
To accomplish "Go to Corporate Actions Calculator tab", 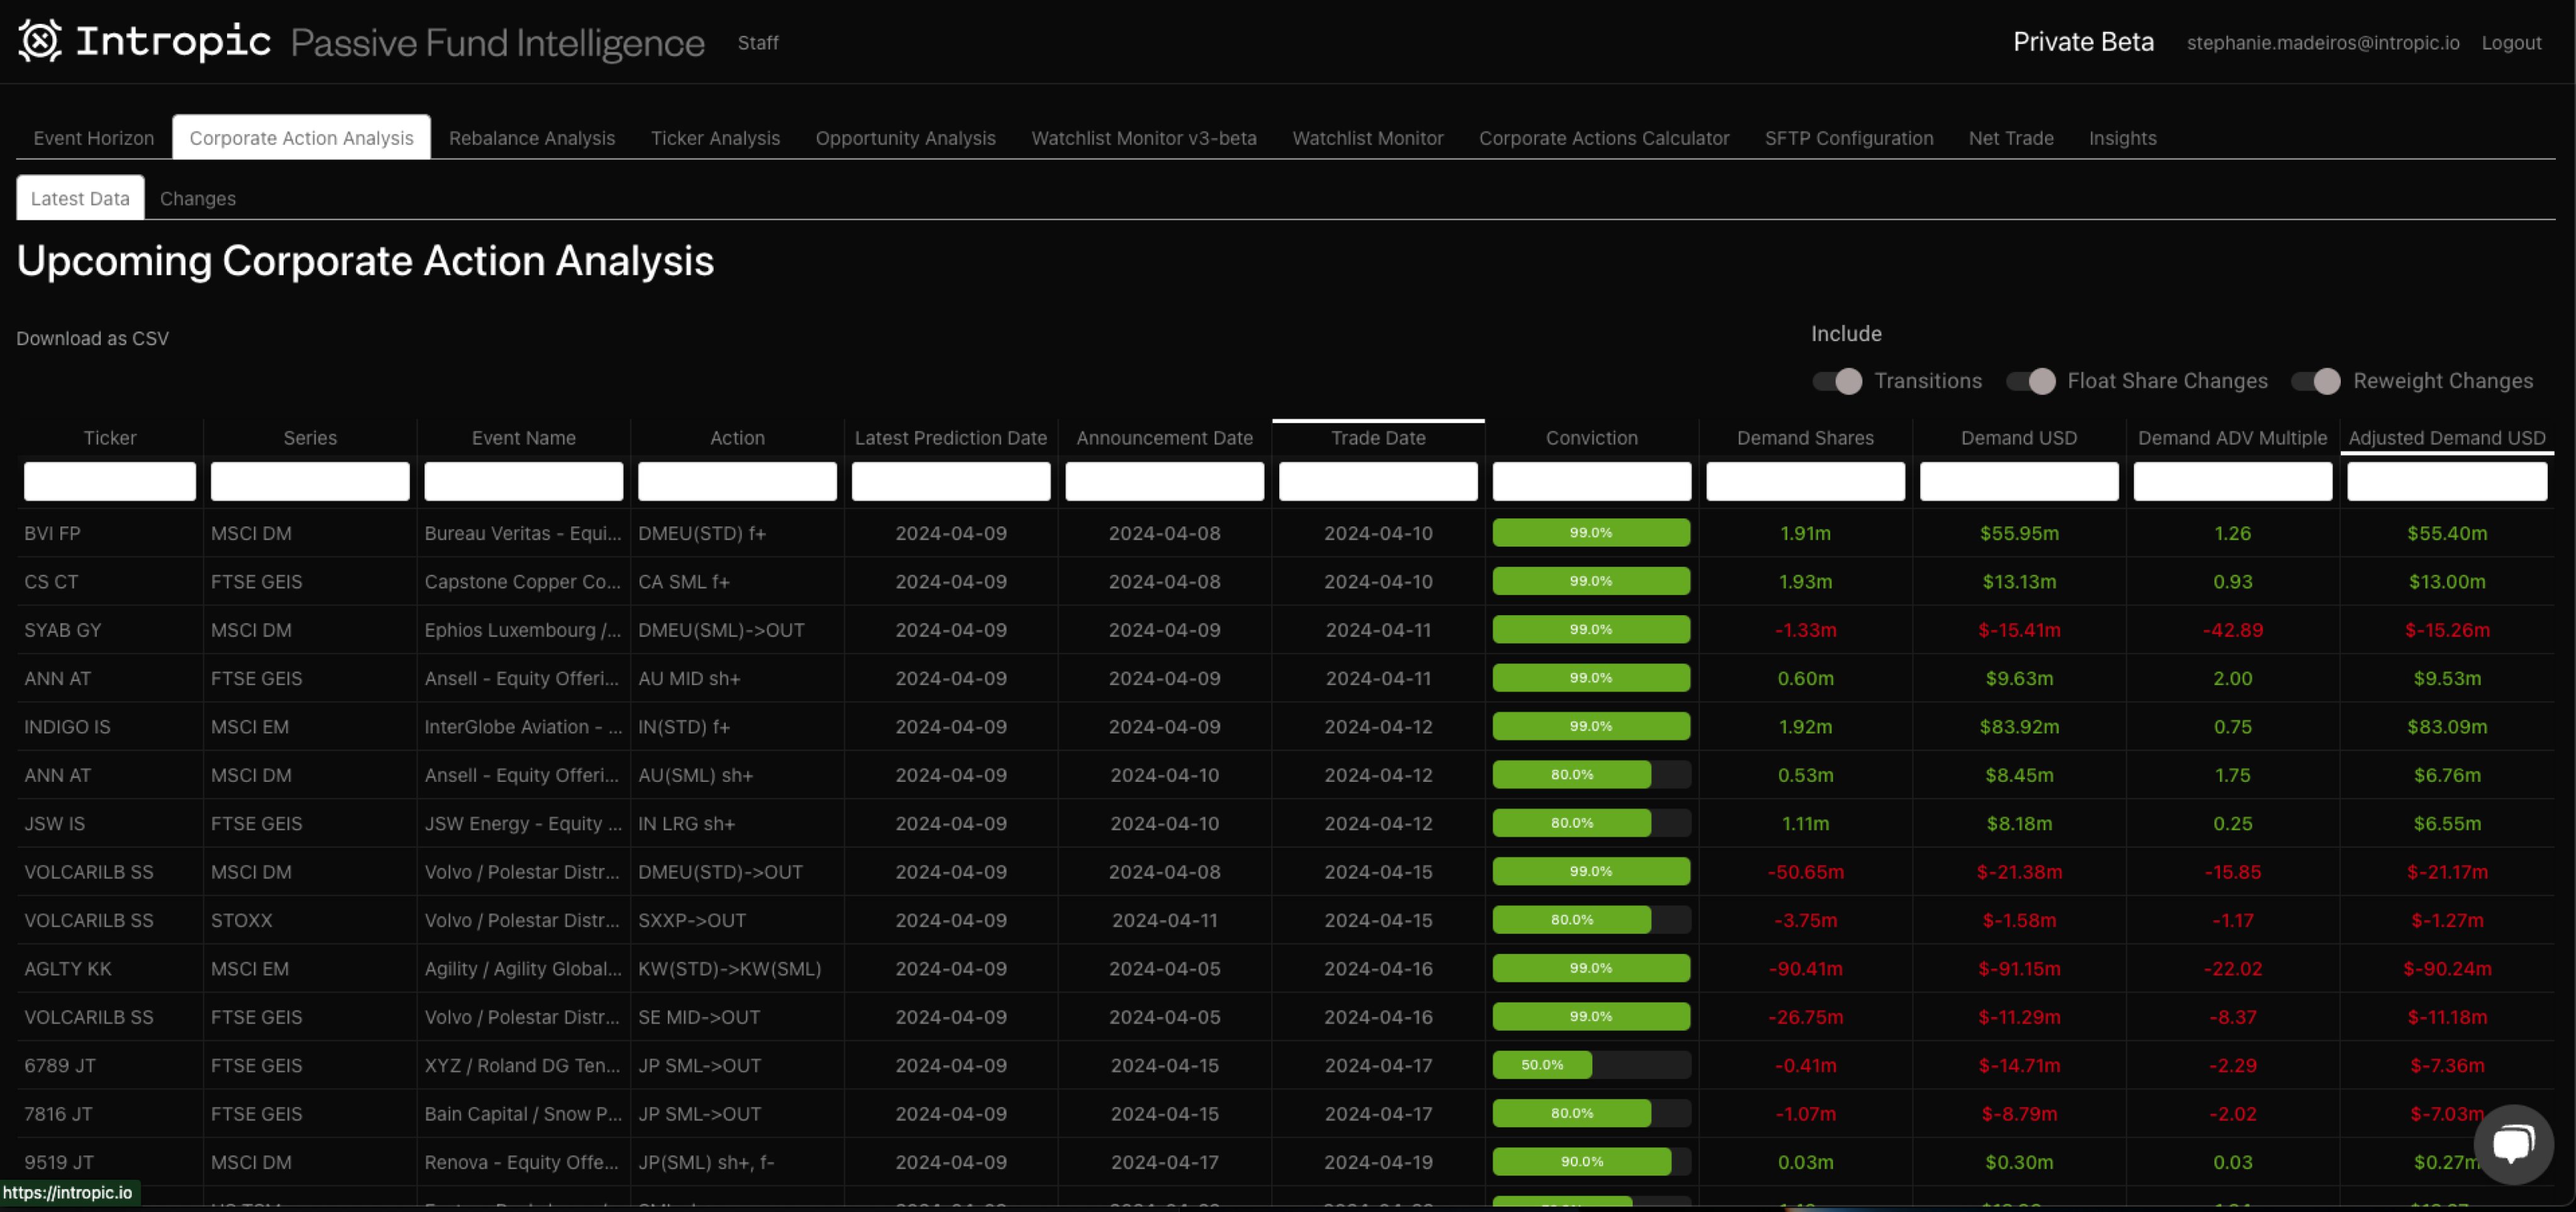I will (x=1603, y=138).
